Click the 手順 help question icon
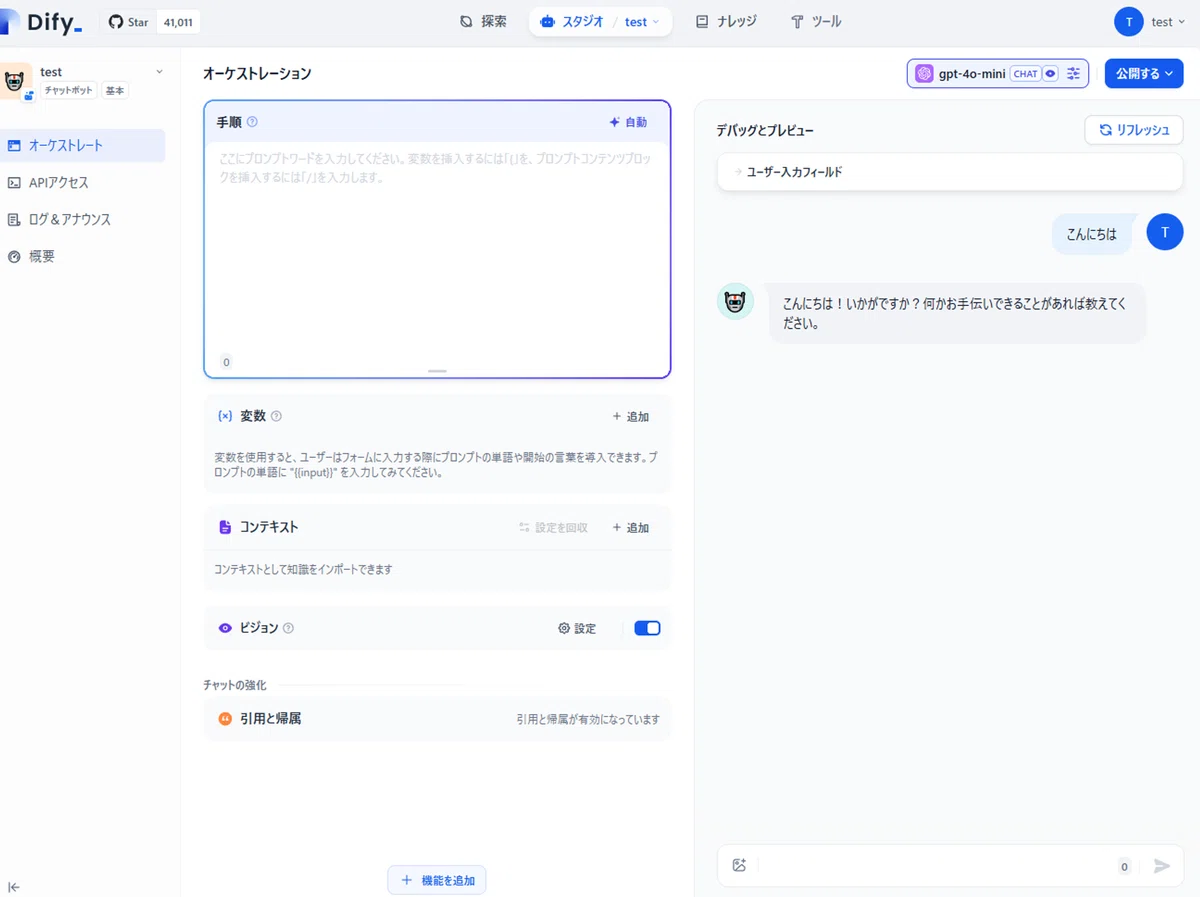The width and height of the screenshot is (1200, 897). point(252,122)
